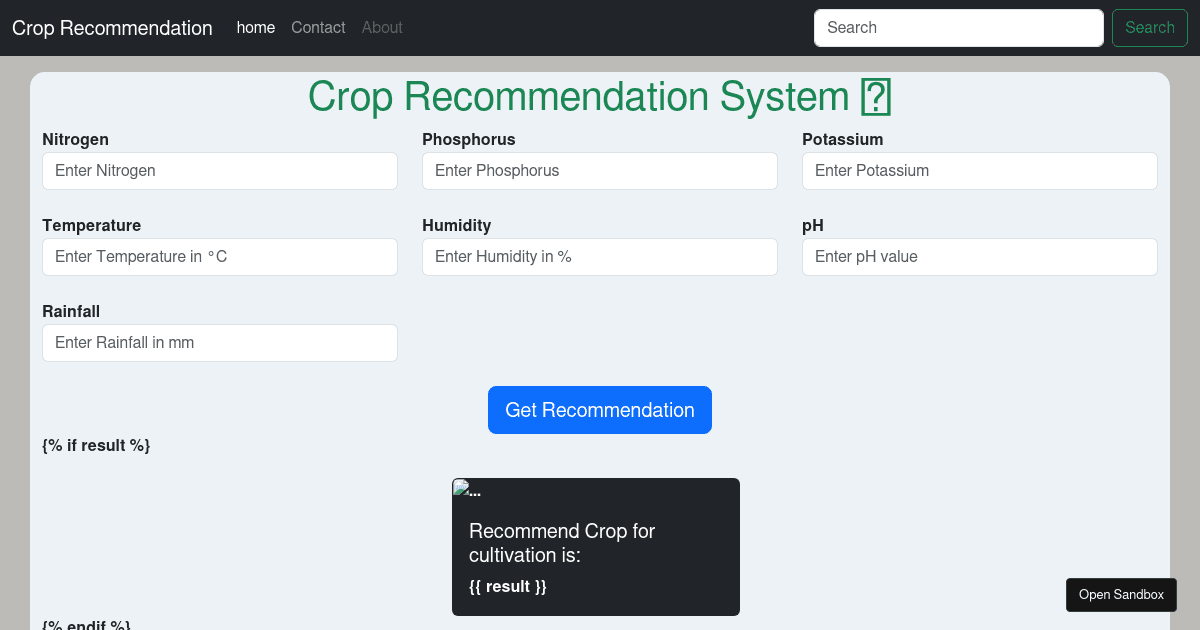Focus the Enter Potassium field
This screenshot has width=1200, height=630.
[x=980, y=171]
